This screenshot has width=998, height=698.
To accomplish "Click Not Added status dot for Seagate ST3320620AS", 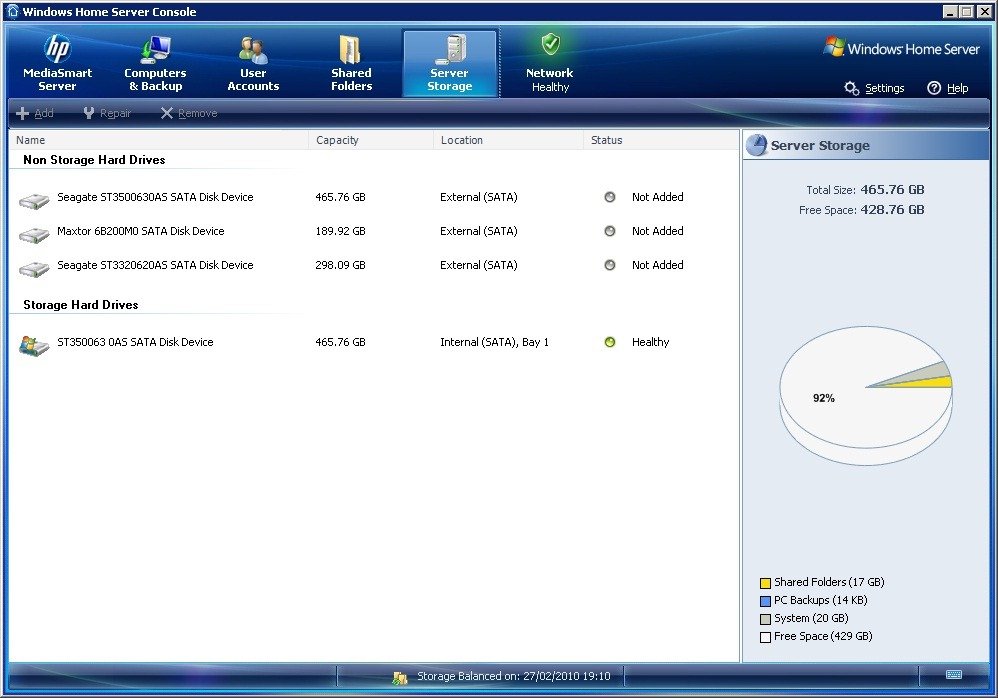I will 610,265.
